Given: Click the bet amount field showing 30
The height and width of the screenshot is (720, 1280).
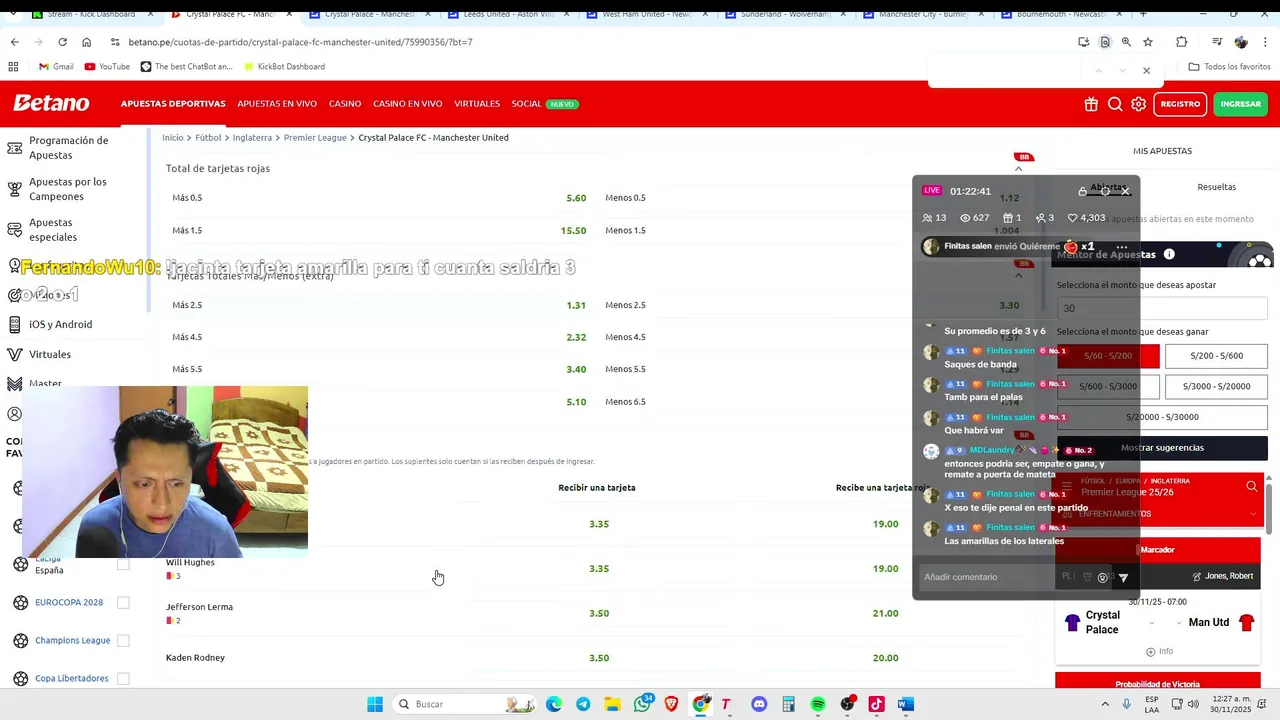Looking at the screenshot, I should point(1162,308).
